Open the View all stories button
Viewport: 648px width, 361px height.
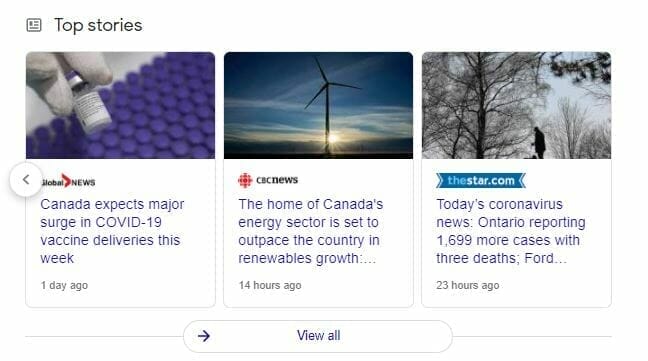[318, 336]
